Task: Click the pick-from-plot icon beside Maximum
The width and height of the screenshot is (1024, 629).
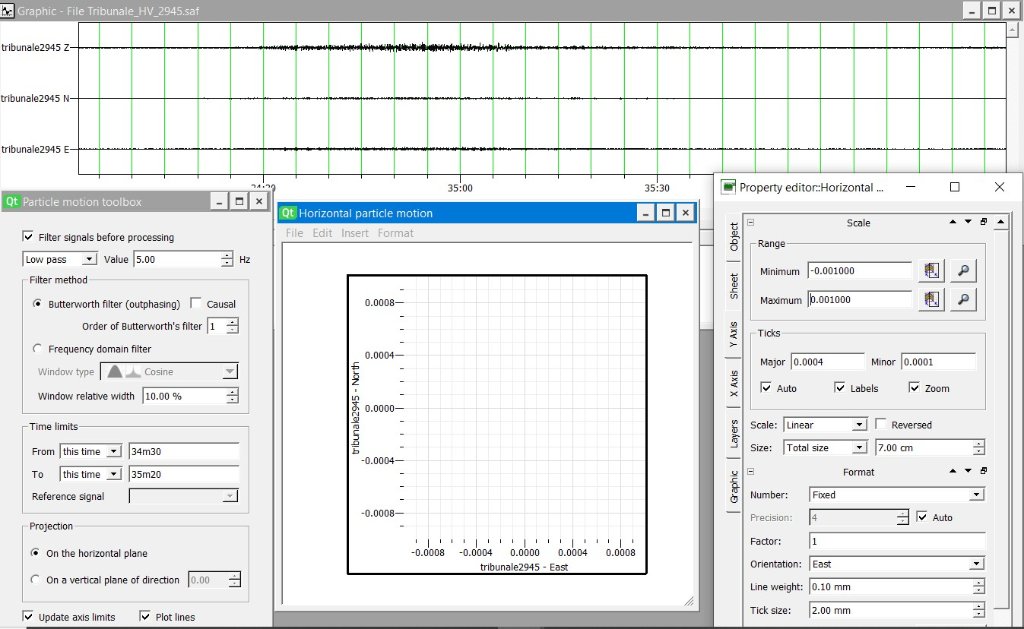Action: 933,300
